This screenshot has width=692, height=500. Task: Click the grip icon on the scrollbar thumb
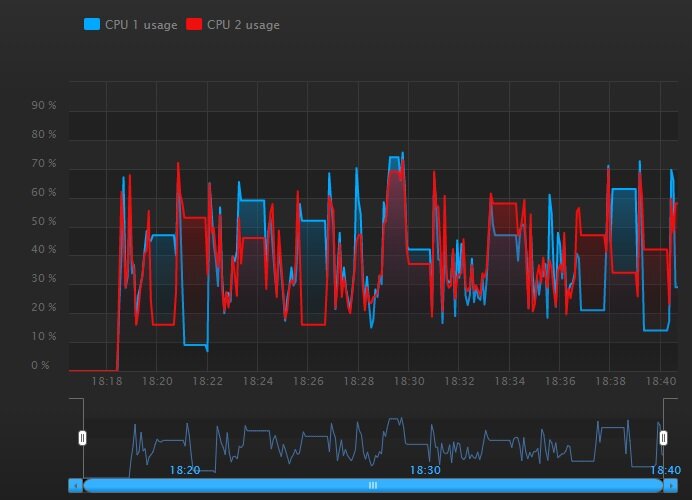tap(373, 485)
